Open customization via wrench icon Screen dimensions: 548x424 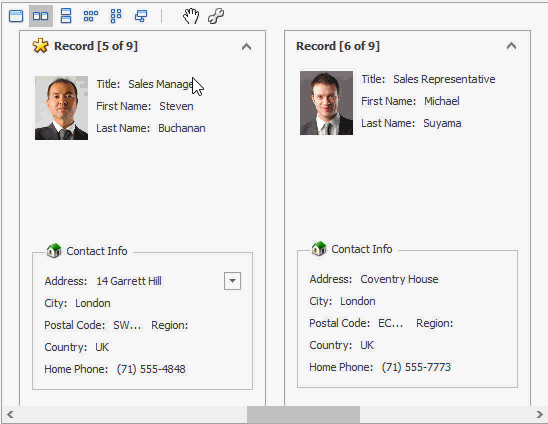(216, 16)
